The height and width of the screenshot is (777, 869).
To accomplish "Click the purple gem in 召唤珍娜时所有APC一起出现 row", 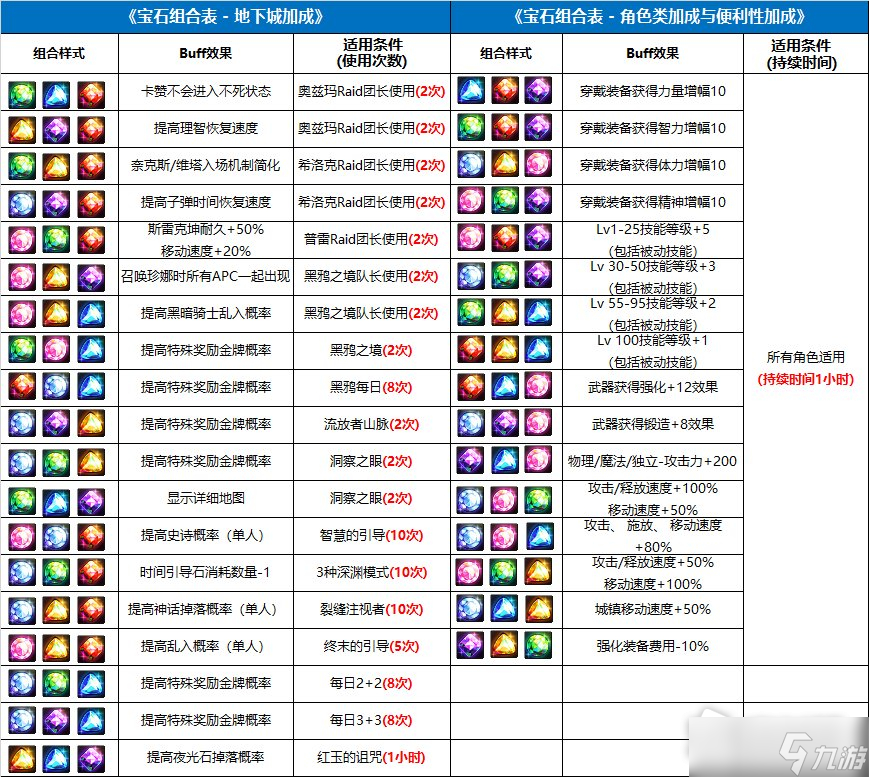I will pyautogui.click(x=91, y=278).
